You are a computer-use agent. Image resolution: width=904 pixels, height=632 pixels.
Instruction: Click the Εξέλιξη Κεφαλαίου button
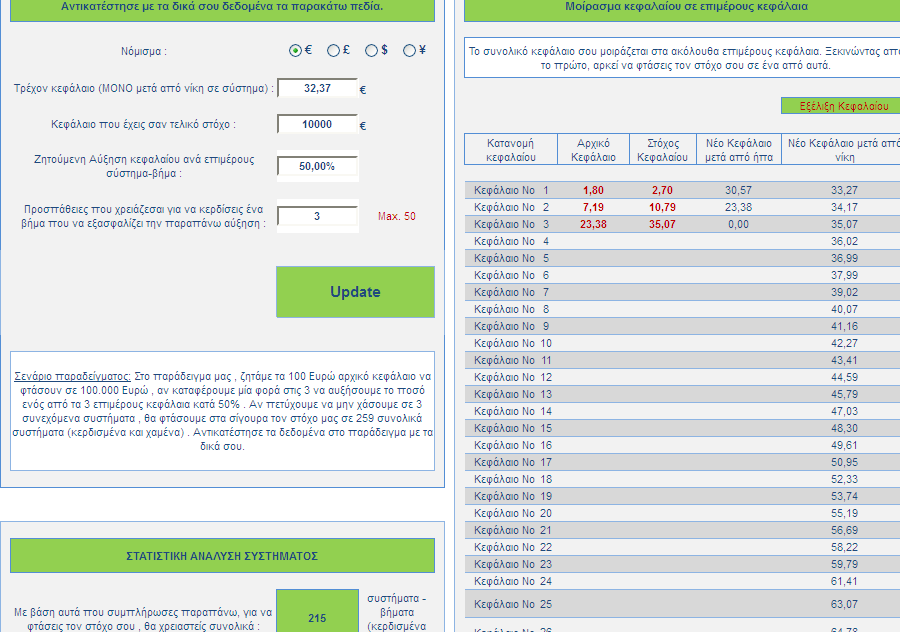pyautogui.click(x=843, y=106)
